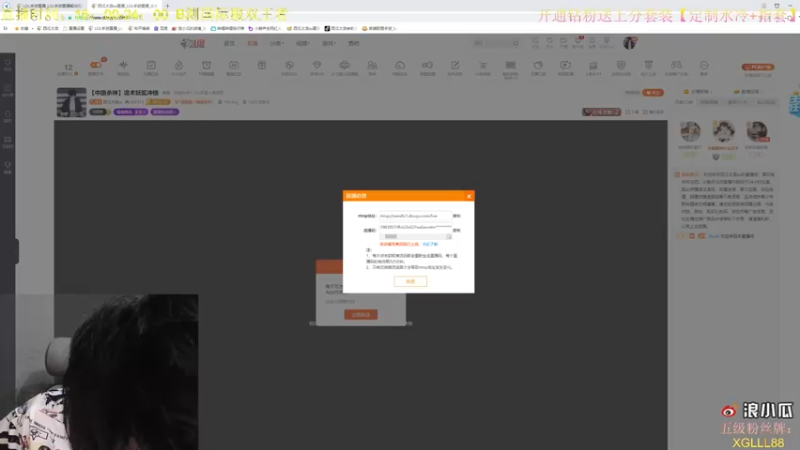Screen dimensions: 800x450
Task: Click the pencil edit icon in the toolbar
Action: 455,65
